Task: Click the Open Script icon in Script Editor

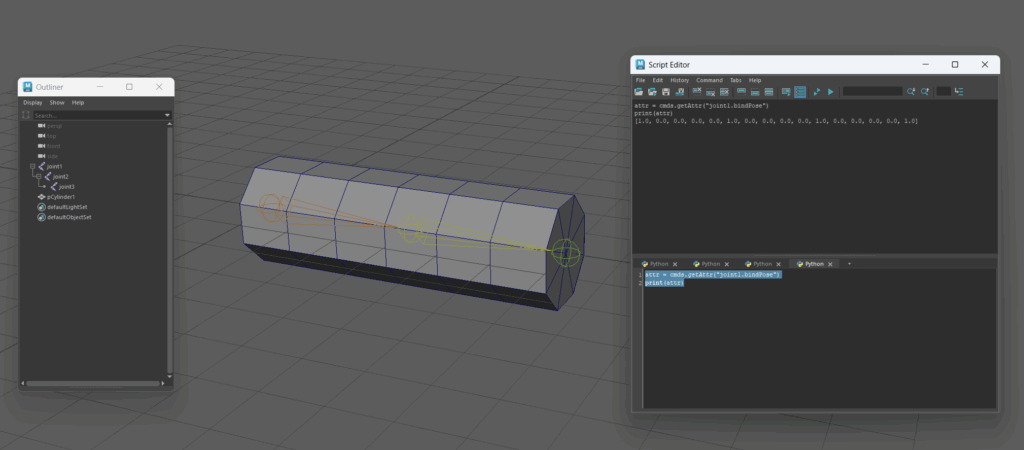Action: pyautogui.click(x=639, y=92)
